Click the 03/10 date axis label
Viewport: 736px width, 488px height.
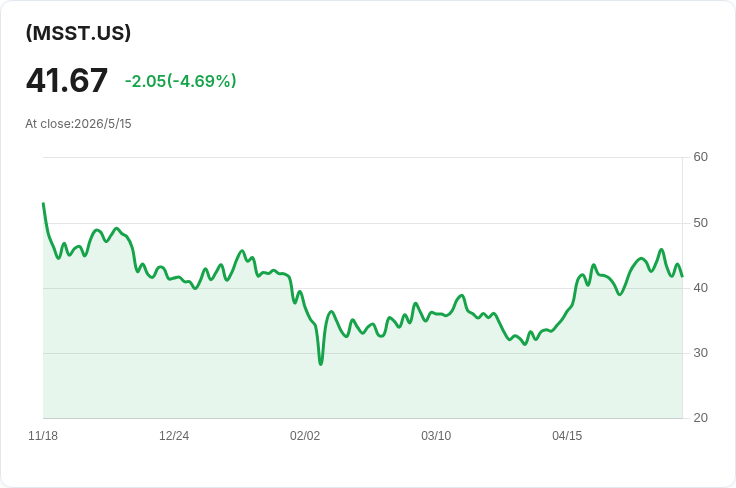coord(436,436)
